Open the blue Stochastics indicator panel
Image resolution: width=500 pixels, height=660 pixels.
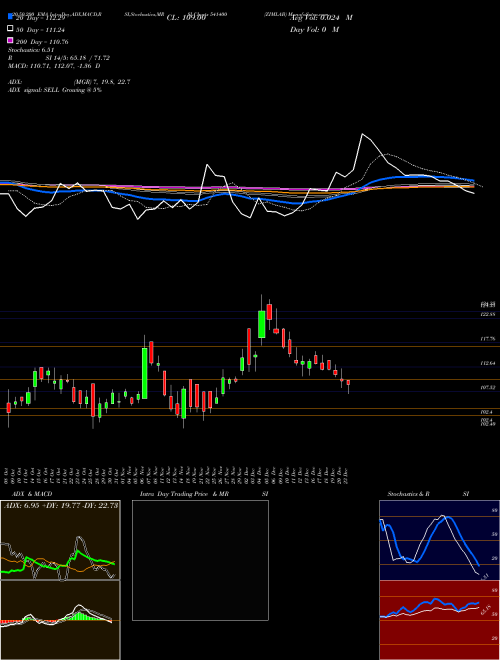(439, 540)
